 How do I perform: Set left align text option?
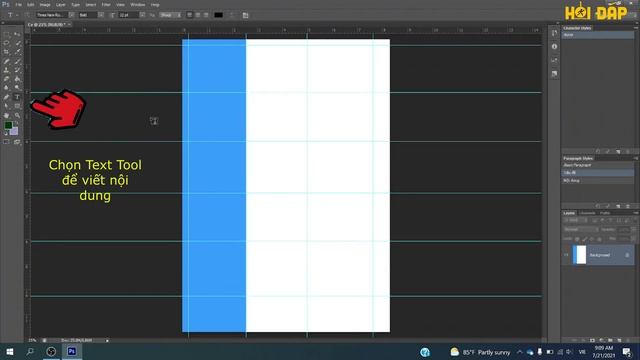(x=189, y=15)
